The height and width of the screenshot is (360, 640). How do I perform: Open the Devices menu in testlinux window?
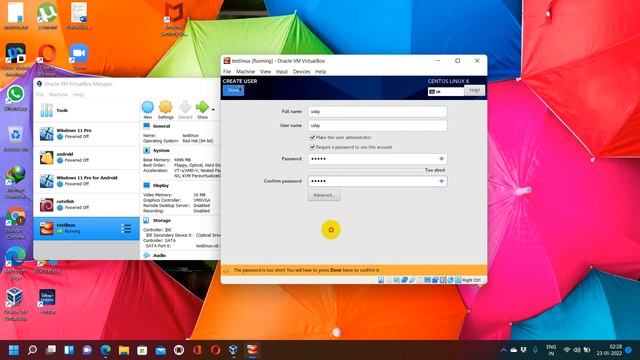301,71
